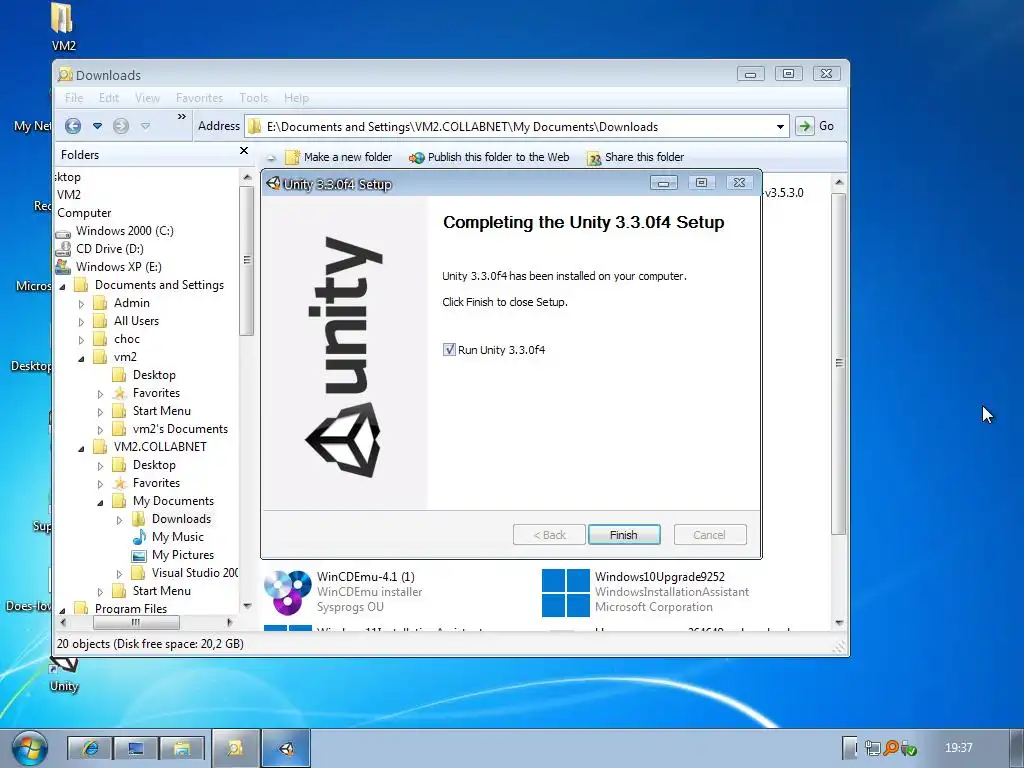Select Computer in folder tree
The height and width of the screenshot is (768, 1024).
point(84,213)
